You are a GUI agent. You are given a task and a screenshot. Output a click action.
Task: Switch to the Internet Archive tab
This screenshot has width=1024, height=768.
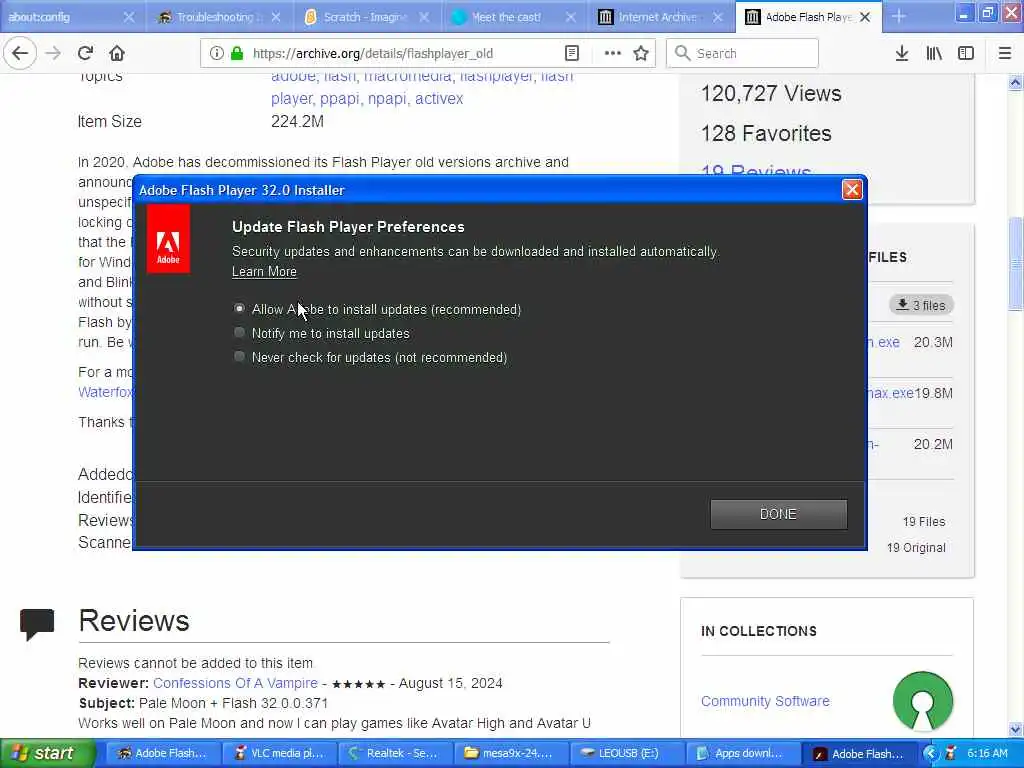(x=658, y=17)
